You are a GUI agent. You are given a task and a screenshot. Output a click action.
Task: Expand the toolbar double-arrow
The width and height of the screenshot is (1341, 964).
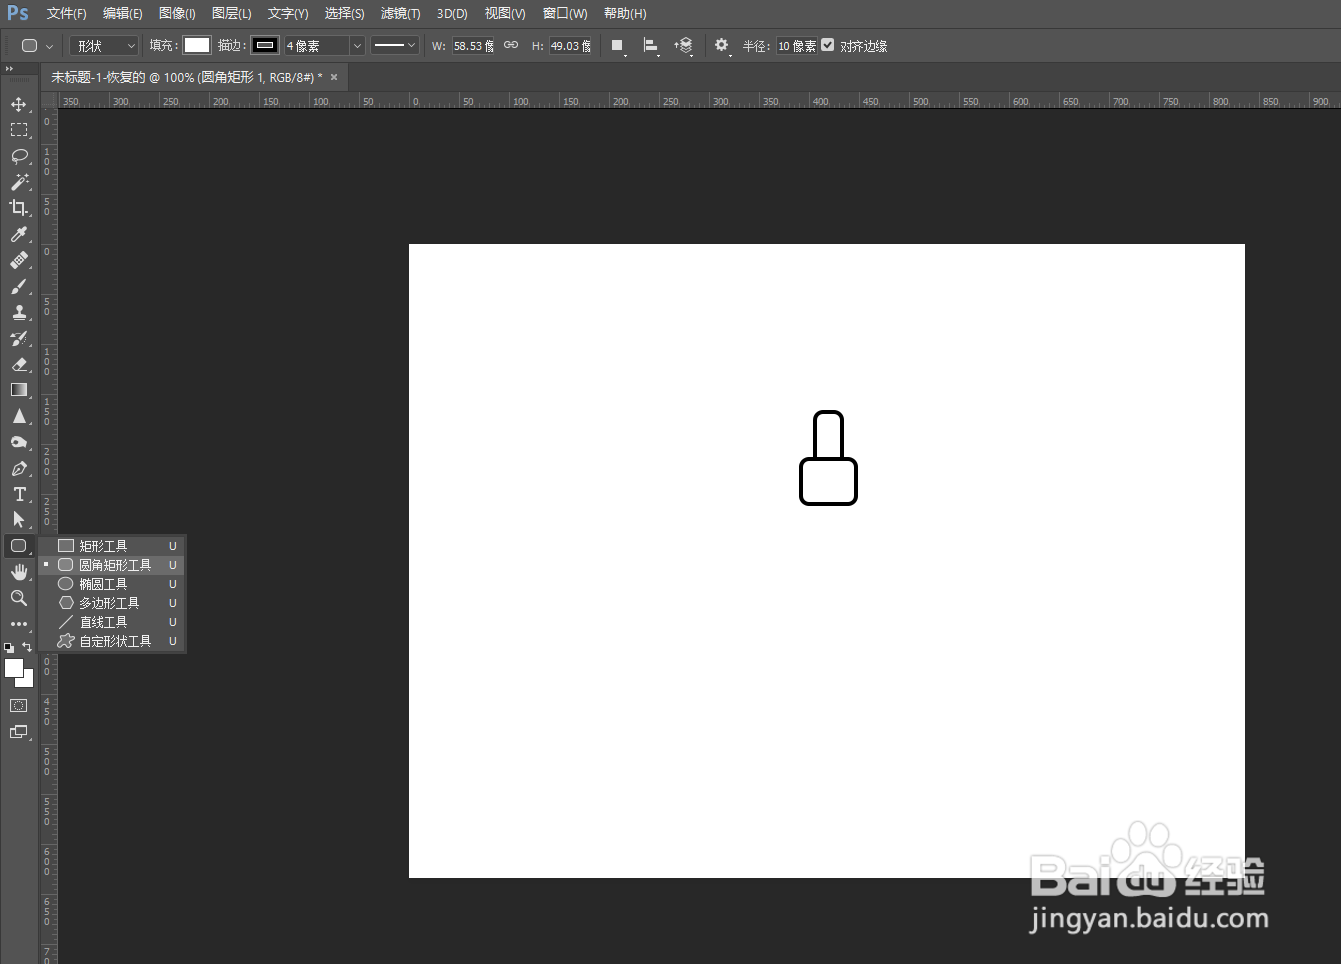click(9, 69)
